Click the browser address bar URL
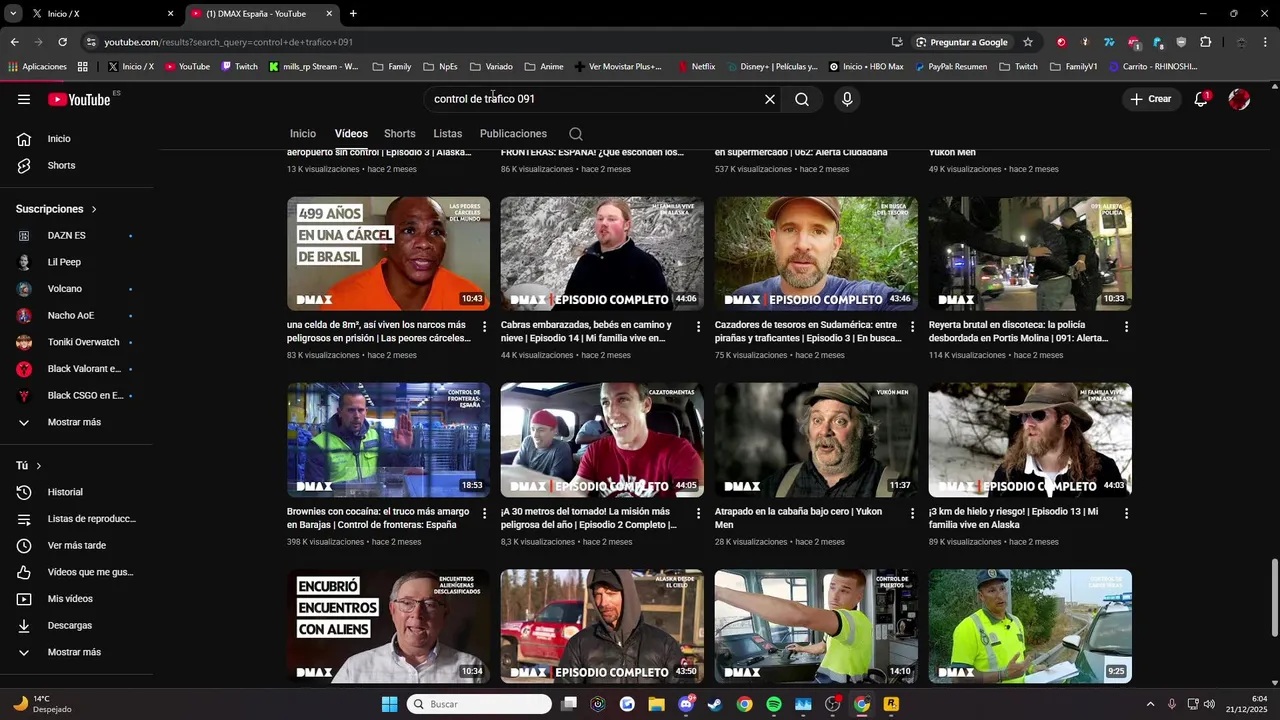This screenshot has height=720, width=1280. click(x=228, y=42)
